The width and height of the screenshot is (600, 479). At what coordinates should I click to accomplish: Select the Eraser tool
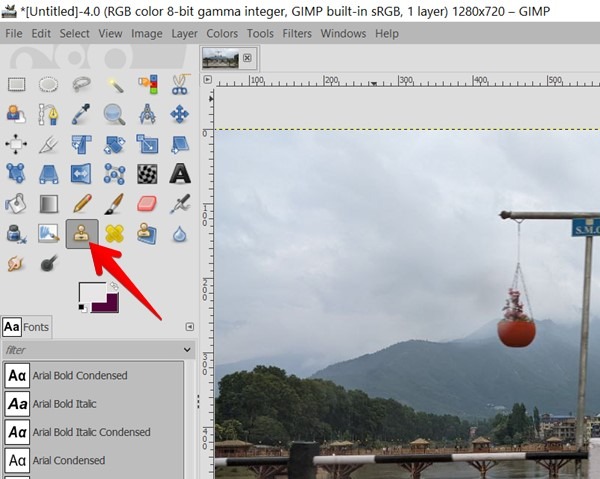coord(147,204)
